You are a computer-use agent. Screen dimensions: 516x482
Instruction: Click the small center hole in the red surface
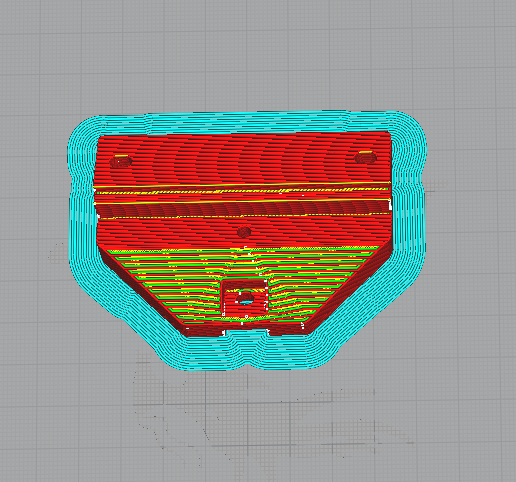click(x=244, y=231)
